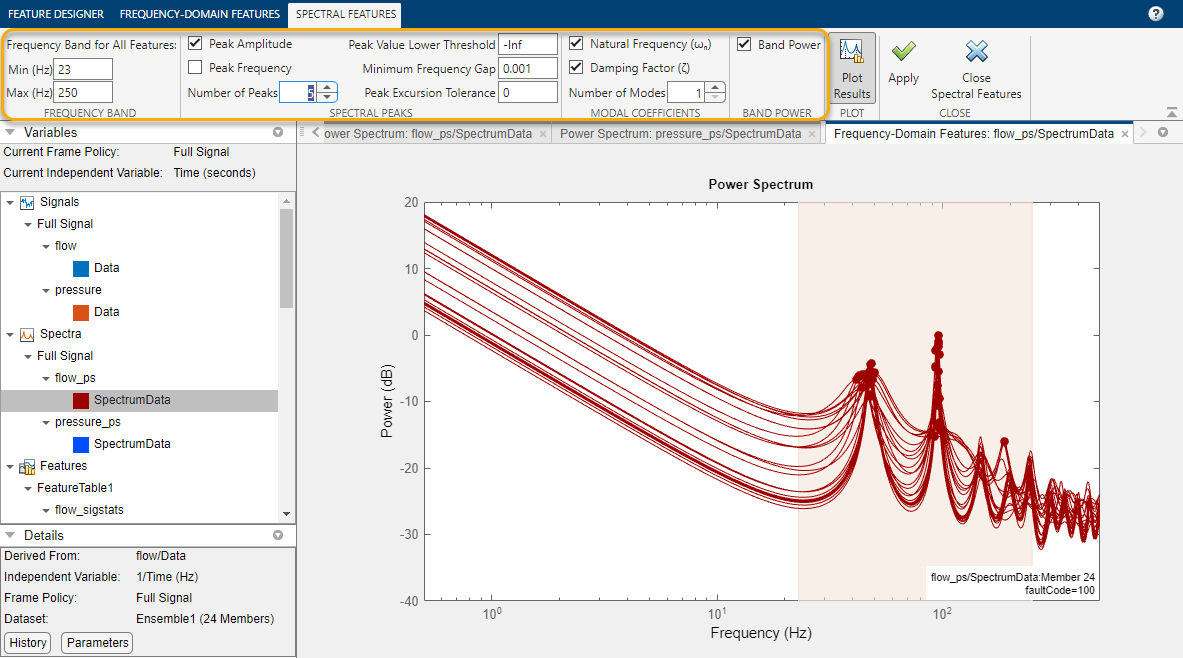Toggle the Peak Amplitude checkbox
Image resolution: width=1183 pixels, height=658 pixels.
195,44
